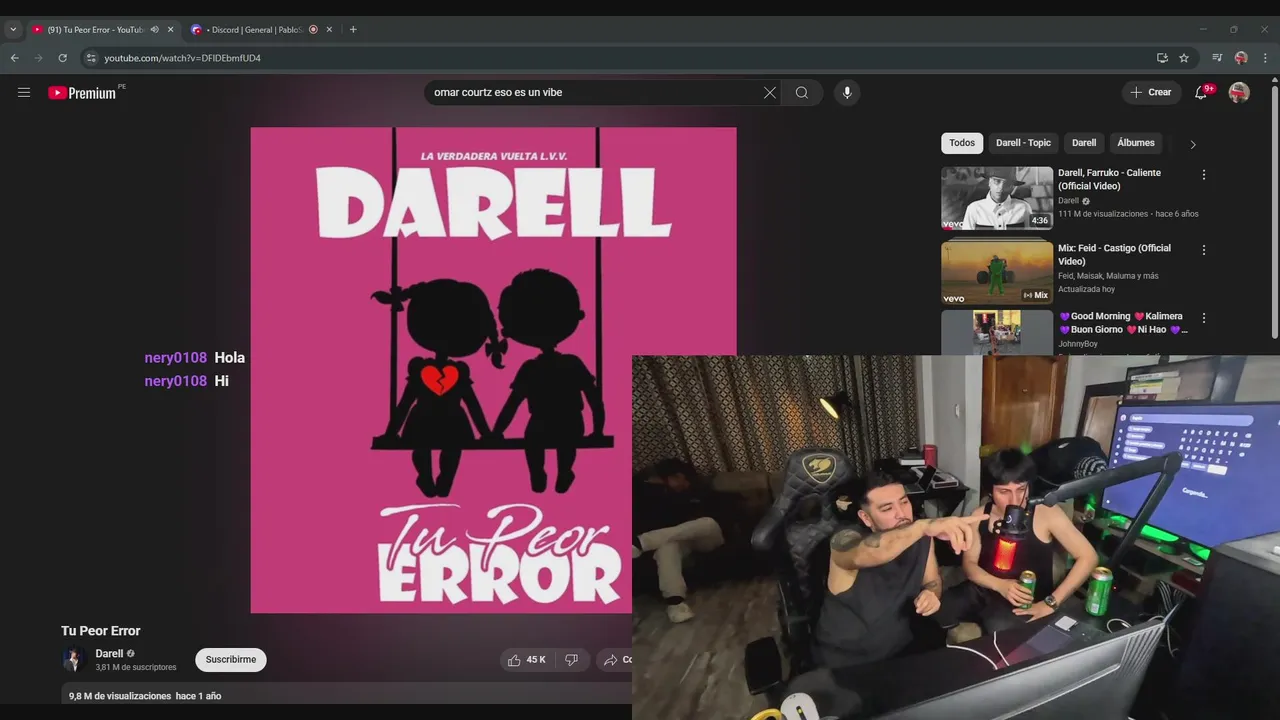Select the Todos filter chip
1280x720 pixels.
[x=962, y=143]
